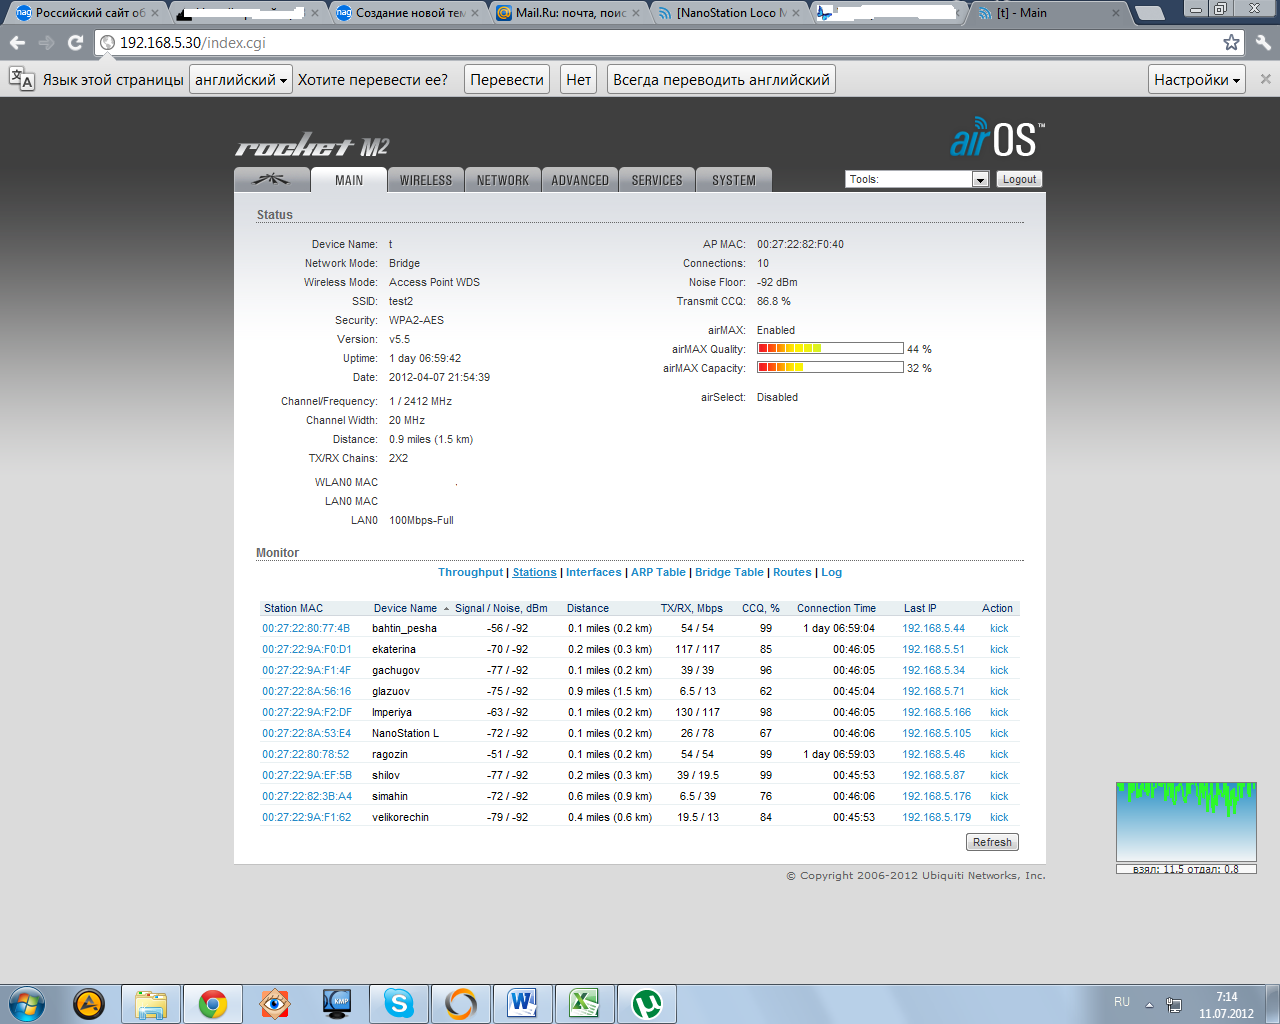Open the SERVICES tab
This screenshot has height=1024, width=1280.
[657, 180]
